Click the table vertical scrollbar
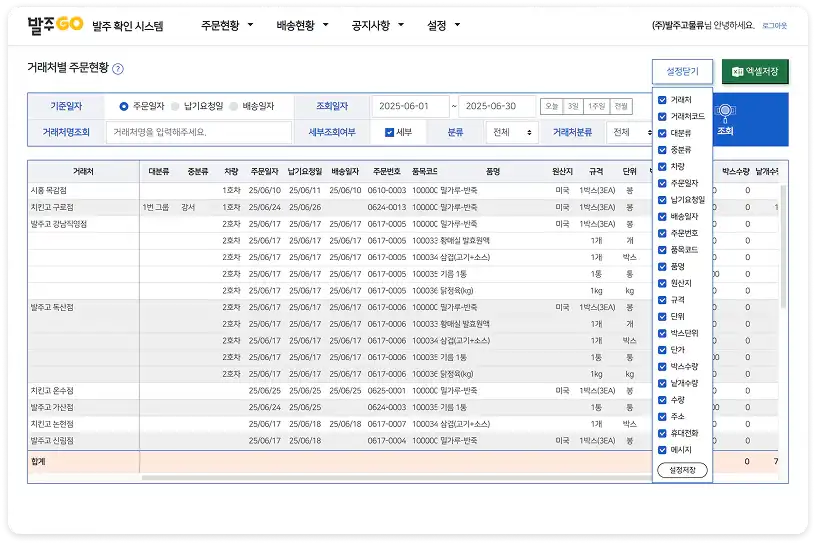This screenshot has width=816, height=544. point(783,247)
